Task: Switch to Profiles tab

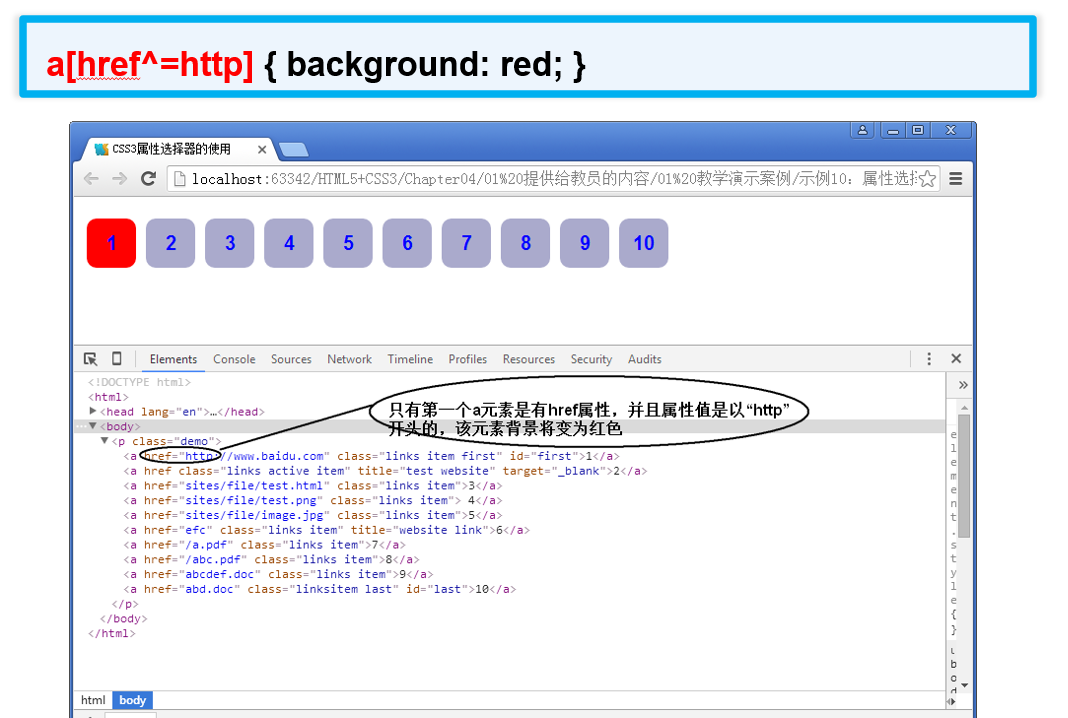Action: [467, 359]
